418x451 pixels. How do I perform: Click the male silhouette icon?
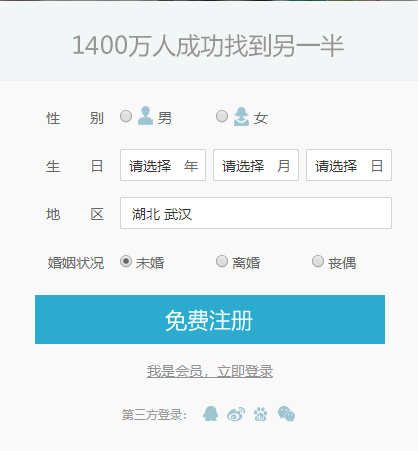[145, 116]
